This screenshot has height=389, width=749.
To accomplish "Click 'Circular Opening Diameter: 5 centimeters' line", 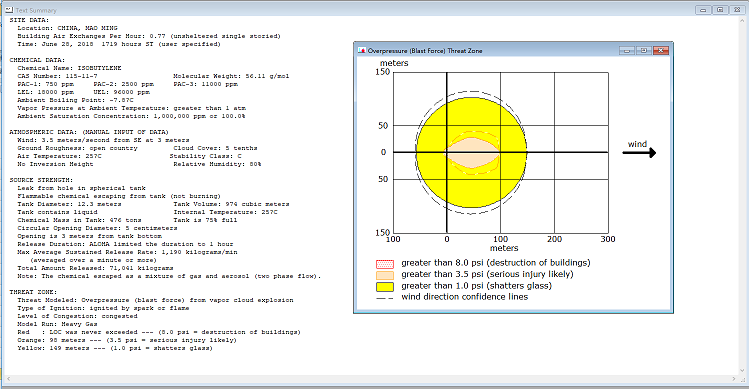I will [x=97, y=228].
